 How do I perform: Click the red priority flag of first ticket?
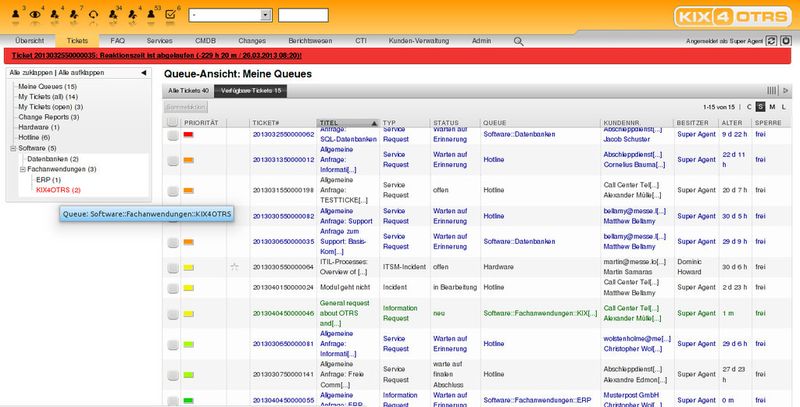point(188,135)
